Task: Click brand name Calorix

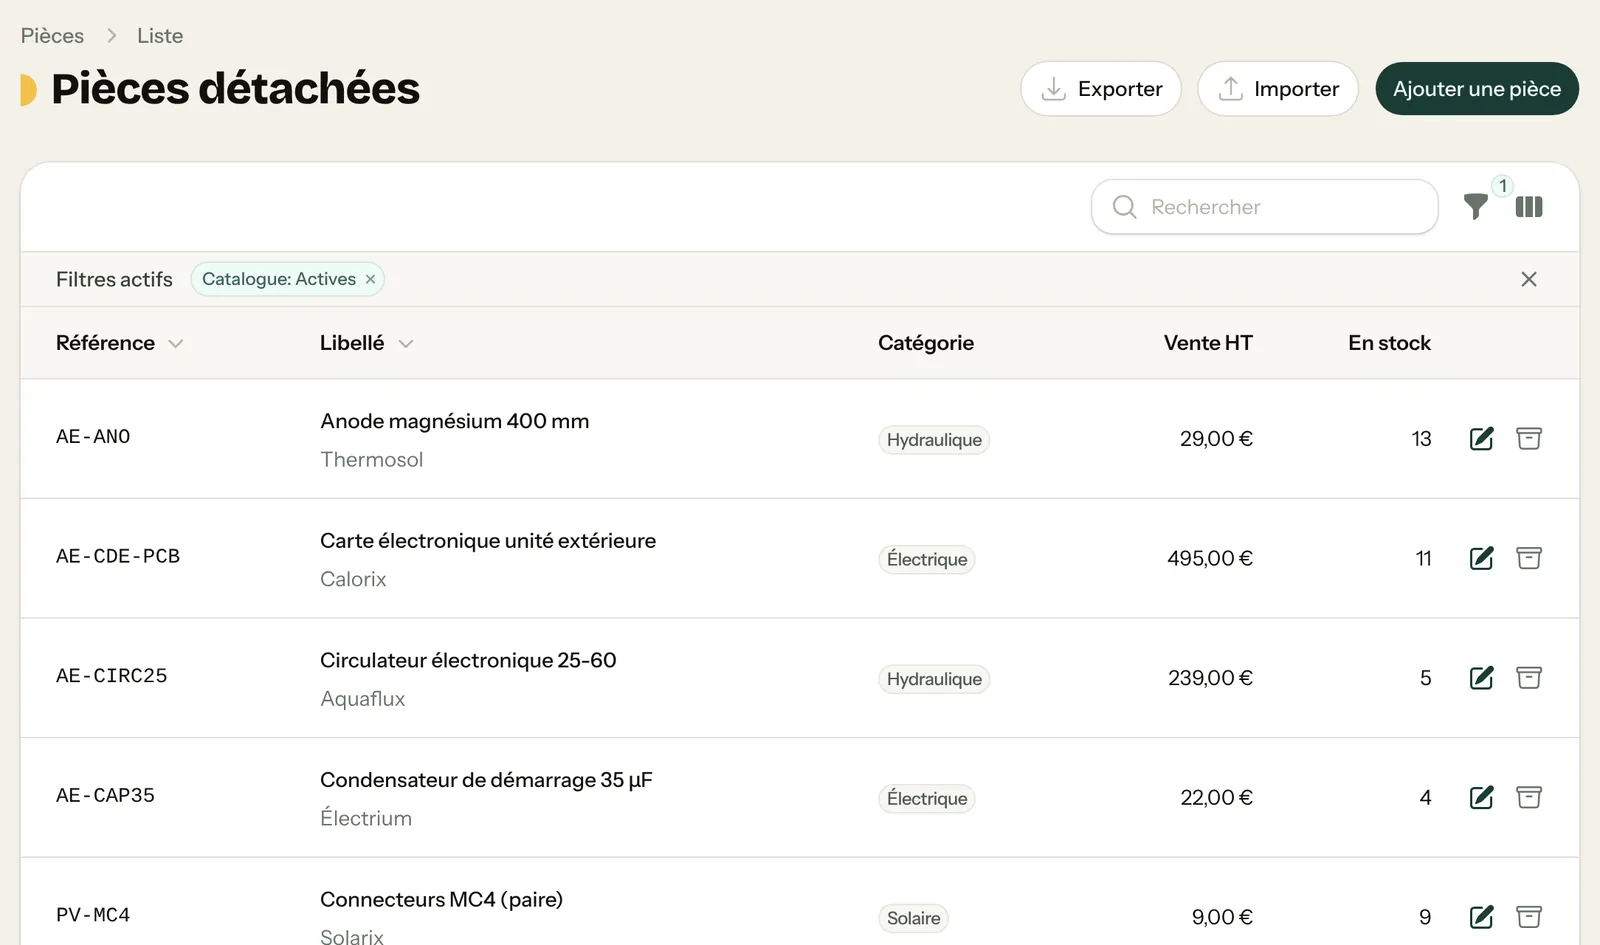Action: (353, 579)
